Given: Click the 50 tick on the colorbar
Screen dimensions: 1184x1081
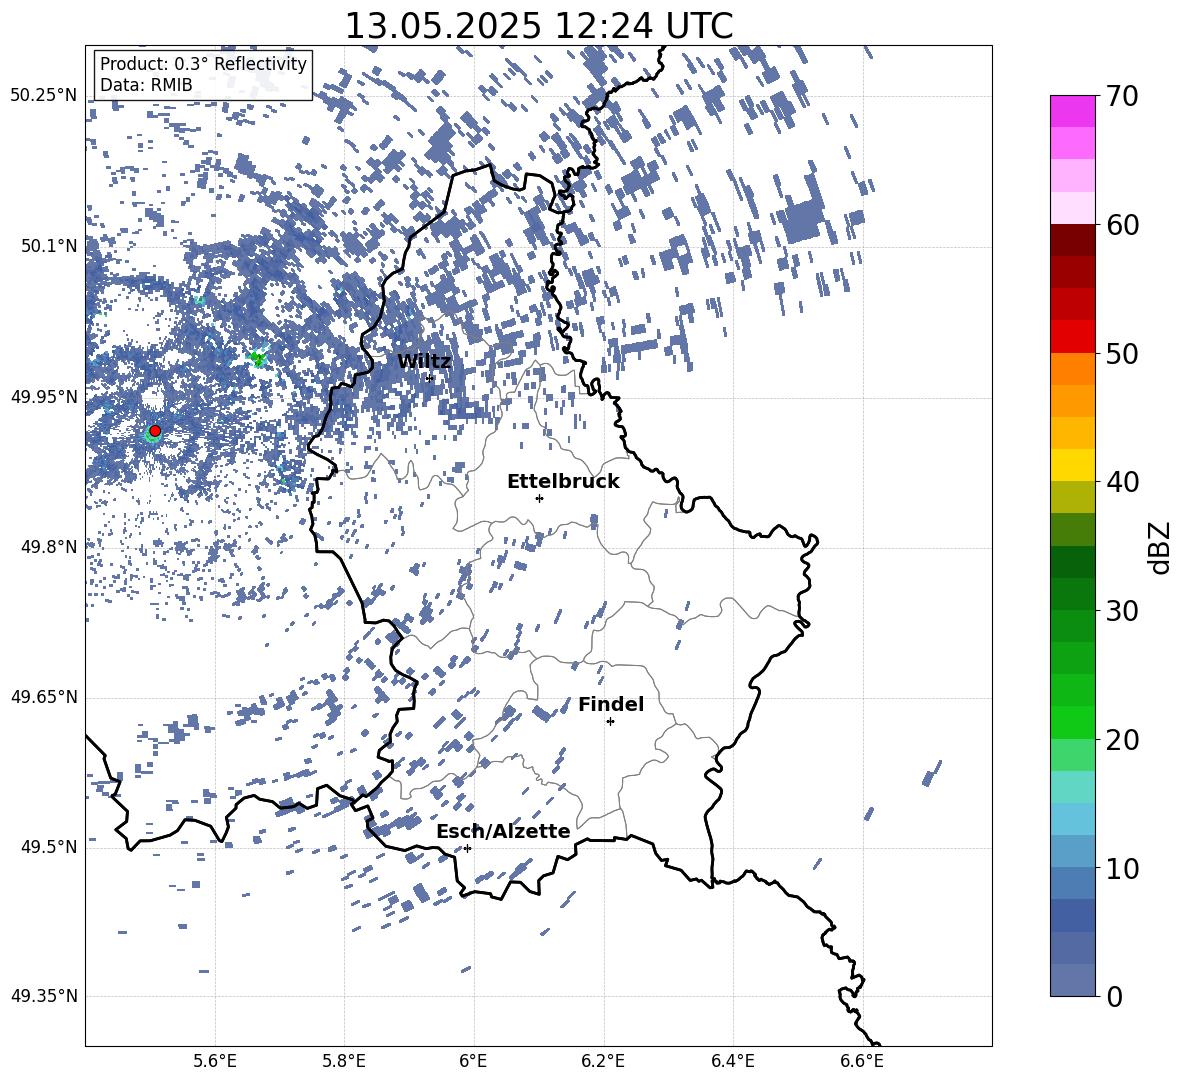Looking at the screenshot, I should (1122, 353).
